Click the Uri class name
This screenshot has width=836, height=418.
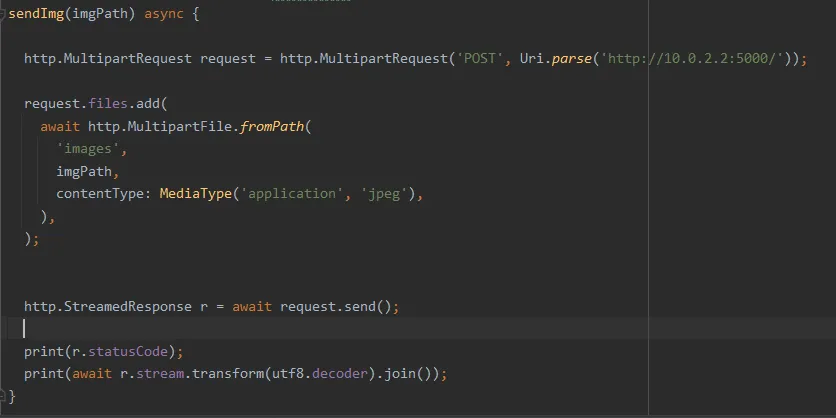point(532,59)
